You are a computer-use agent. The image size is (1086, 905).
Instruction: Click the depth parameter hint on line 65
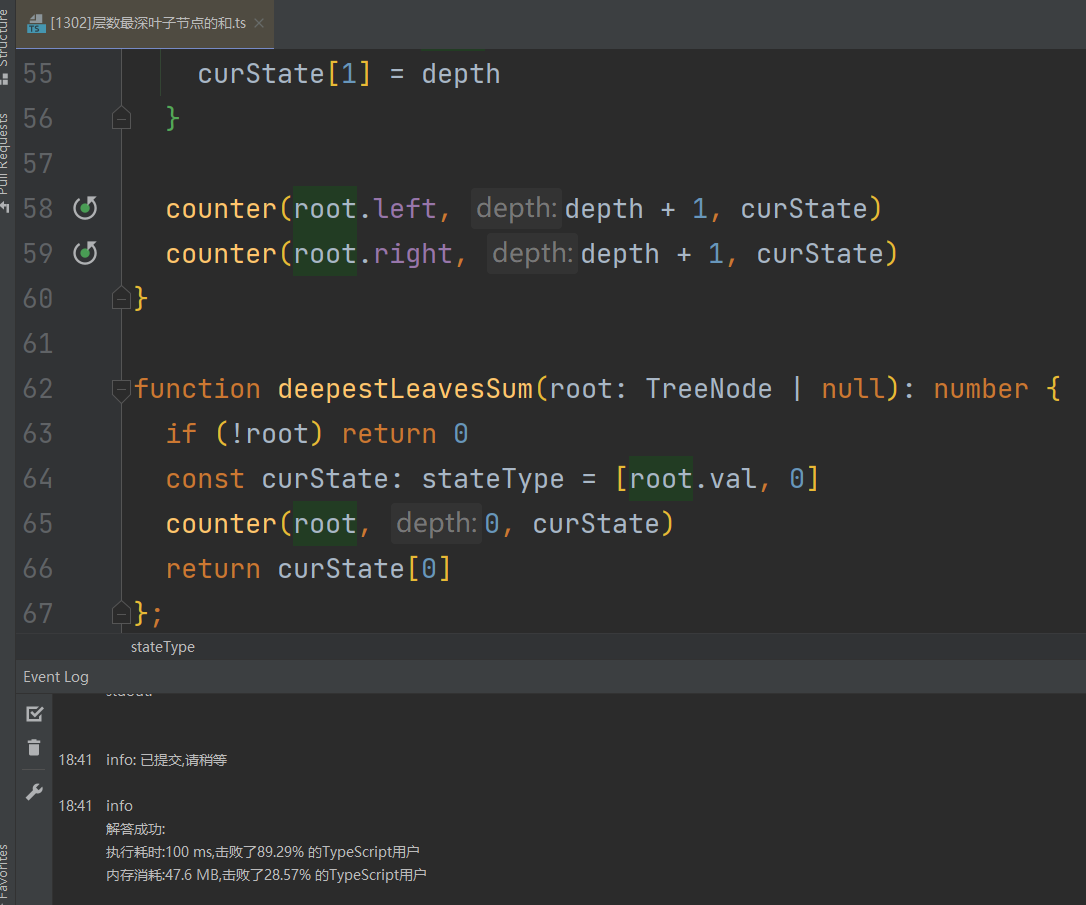coord(436,523)
